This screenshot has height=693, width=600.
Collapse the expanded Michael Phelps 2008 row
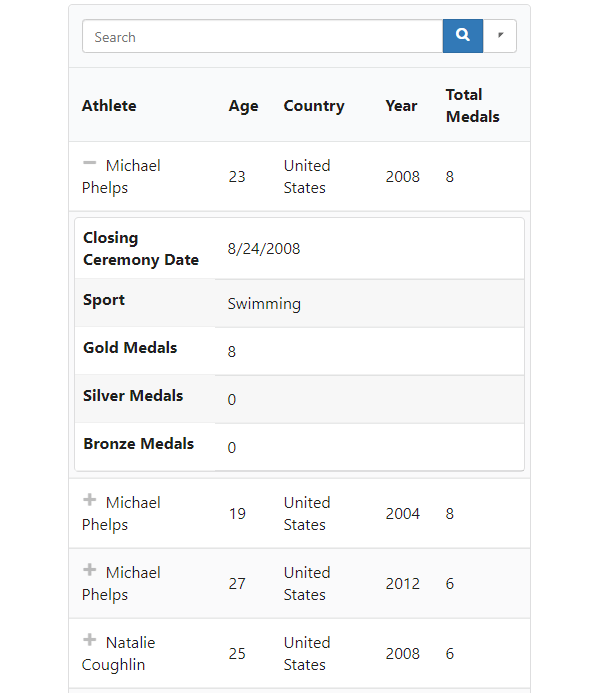click(x=90, y=163)
